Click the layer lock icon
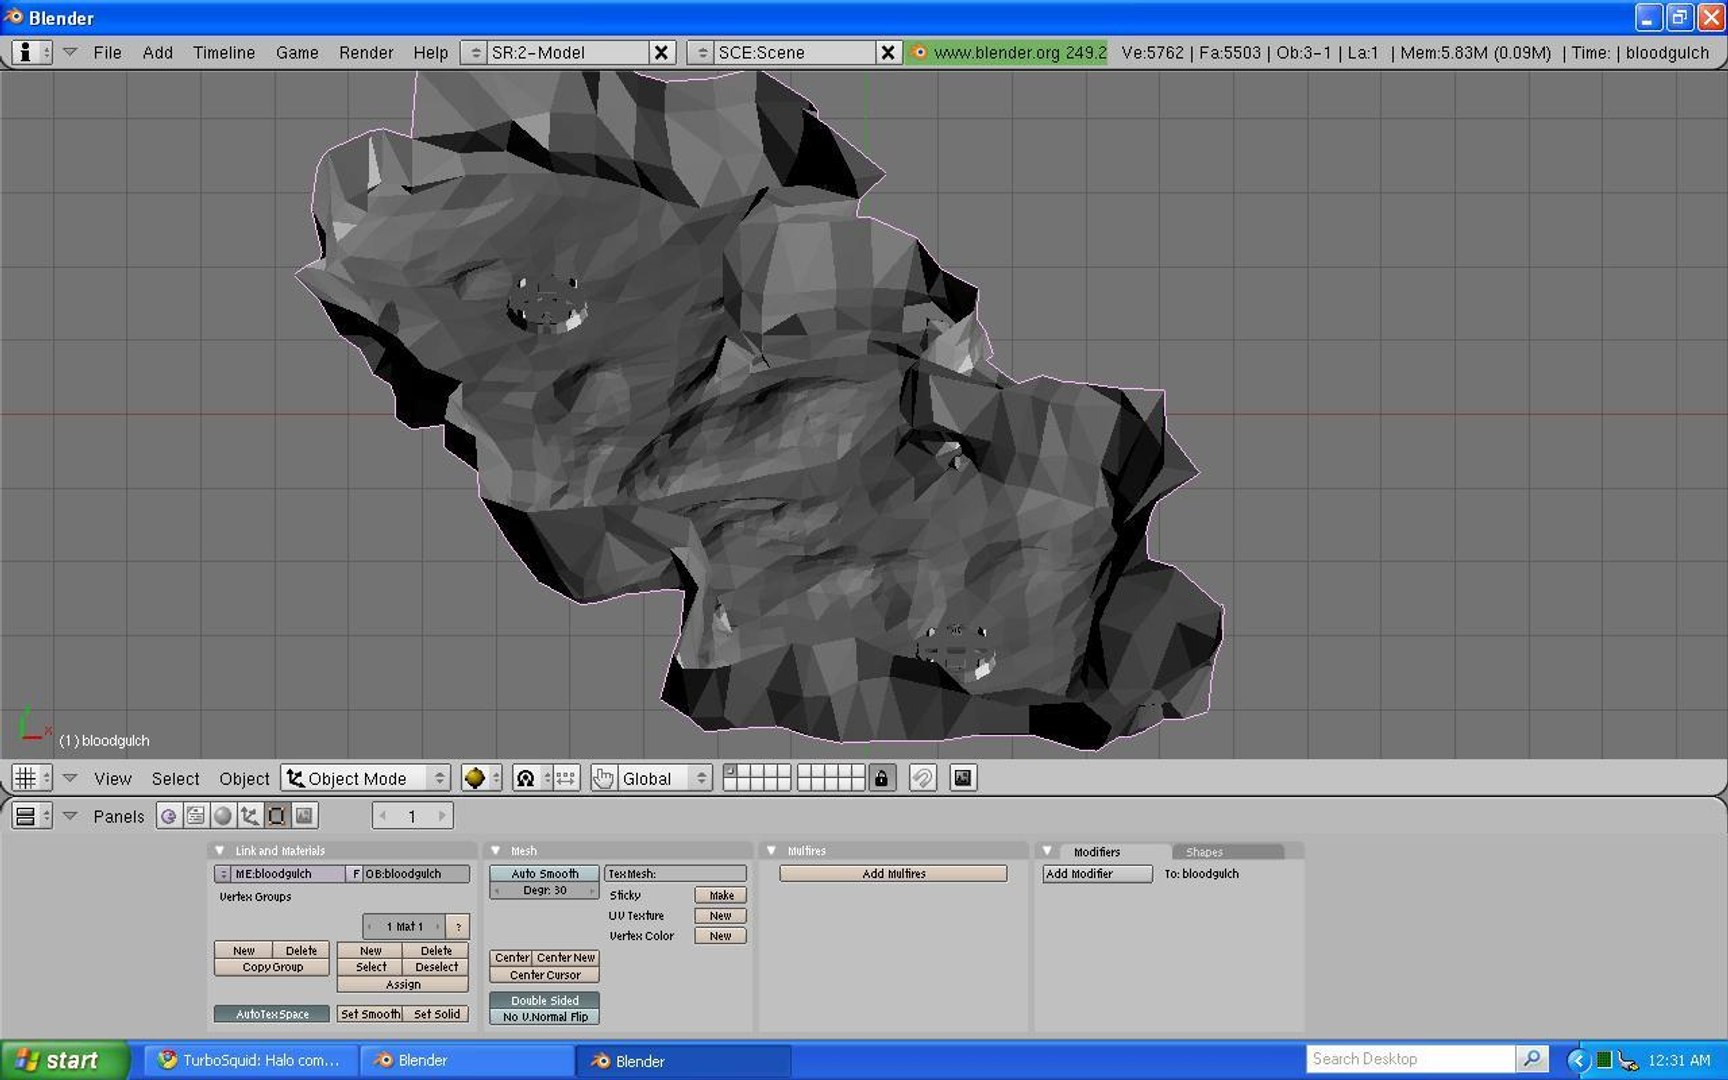Image resolution: width=1728 pixels, height=1080 pixels. [x=881, y=778]
